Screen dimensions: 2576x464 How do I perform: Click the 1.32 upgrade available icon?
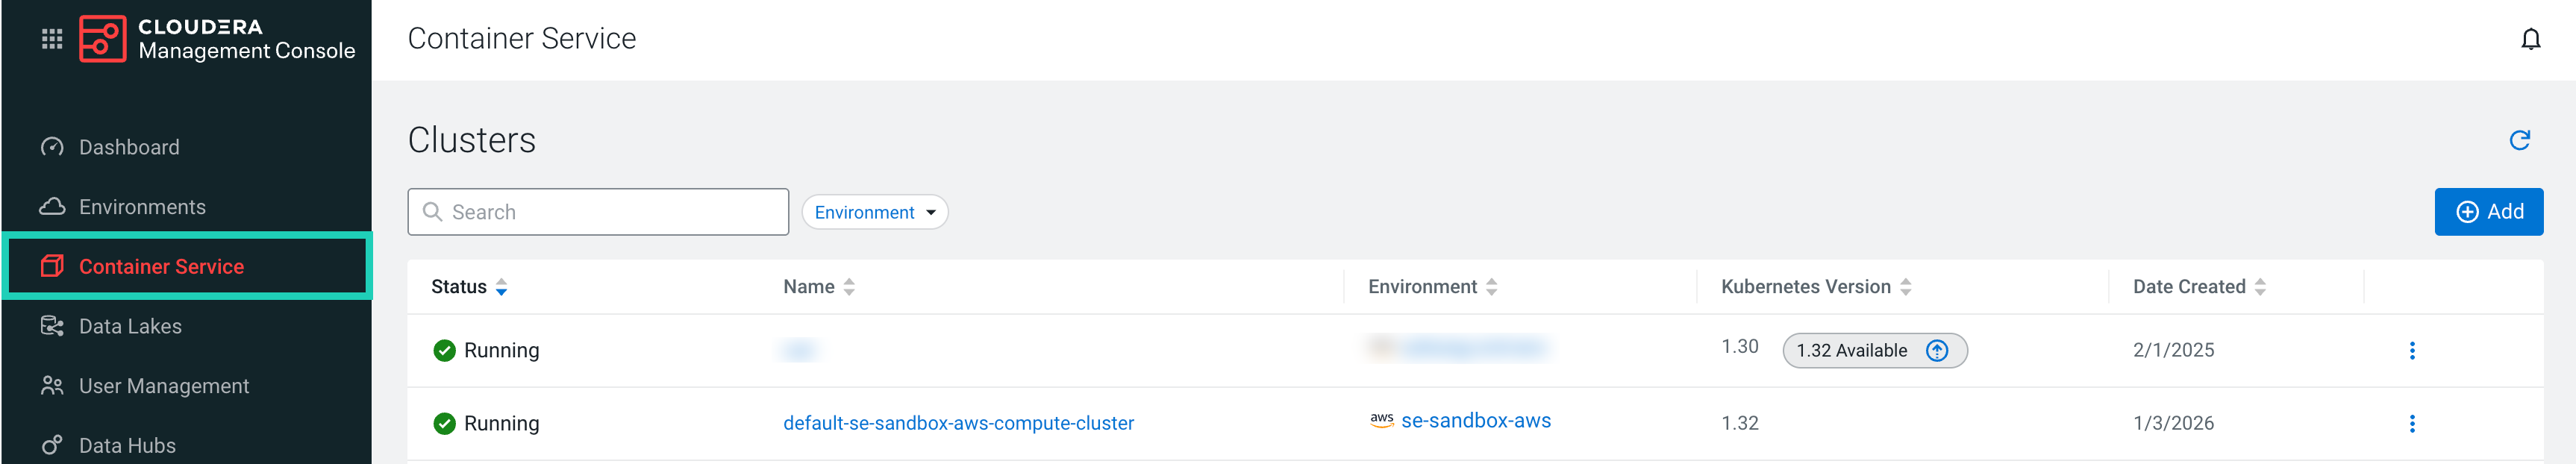point(1936,351)
